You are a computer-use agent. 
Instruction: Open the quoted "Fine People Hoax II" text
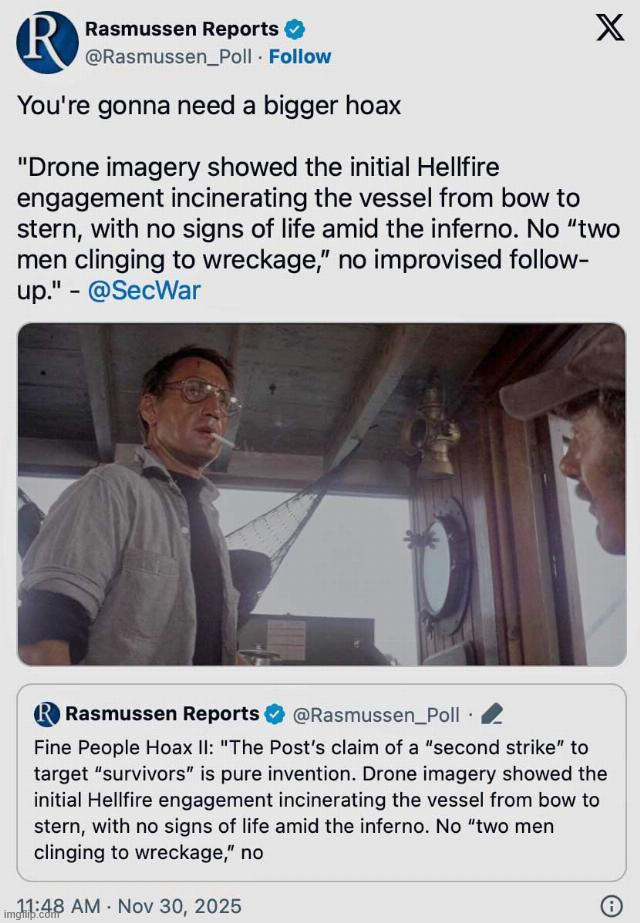click(x=320, y=800)
